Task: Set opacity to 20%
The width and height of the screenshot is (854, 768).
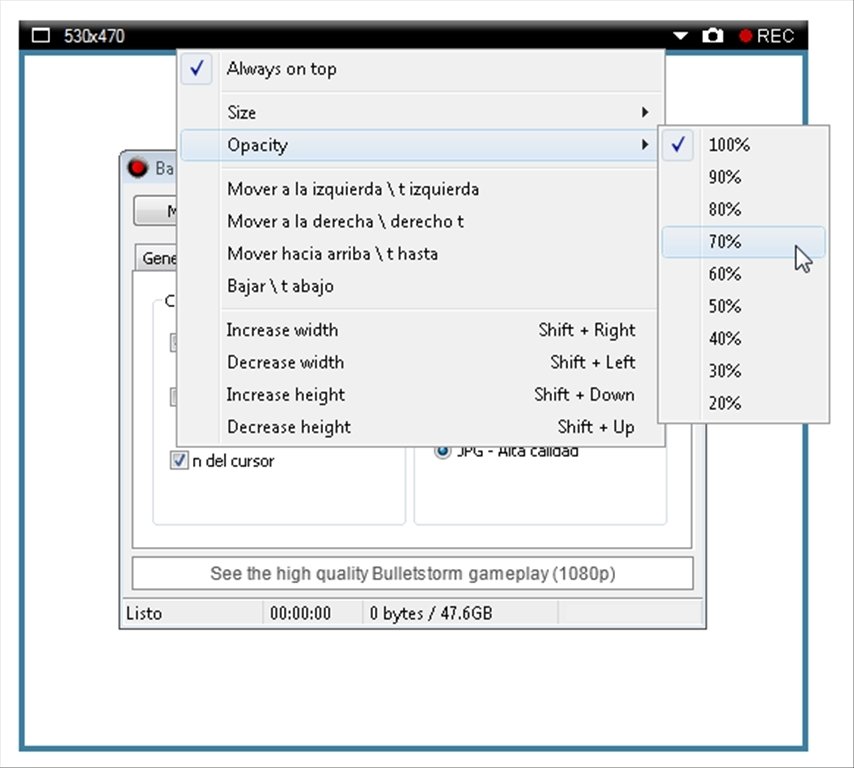Action: 743,403
